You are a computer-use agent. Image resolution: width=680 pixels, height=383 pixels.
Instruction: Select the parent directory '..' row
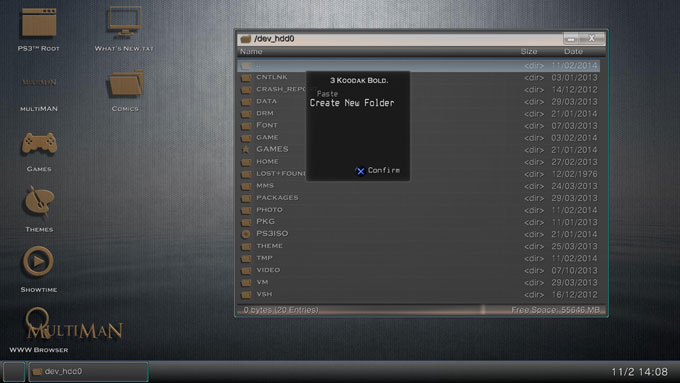pyautogui.click(x=418, y=65)
